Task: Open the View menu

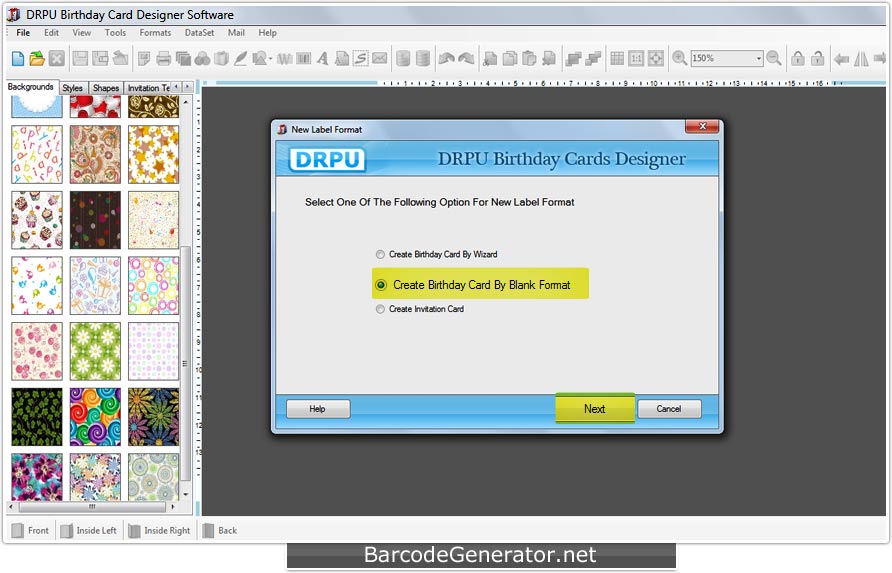Action: pos(81,33)
